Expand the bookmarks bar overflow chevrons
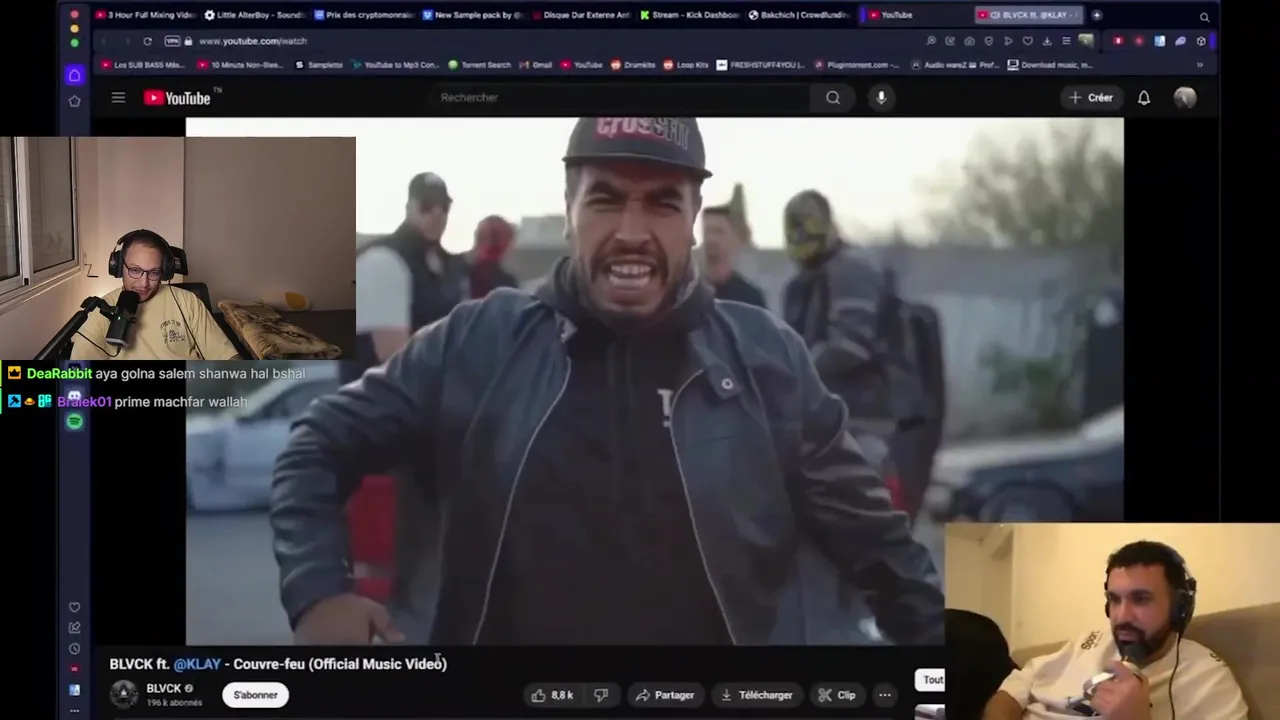 [1200, 65]
